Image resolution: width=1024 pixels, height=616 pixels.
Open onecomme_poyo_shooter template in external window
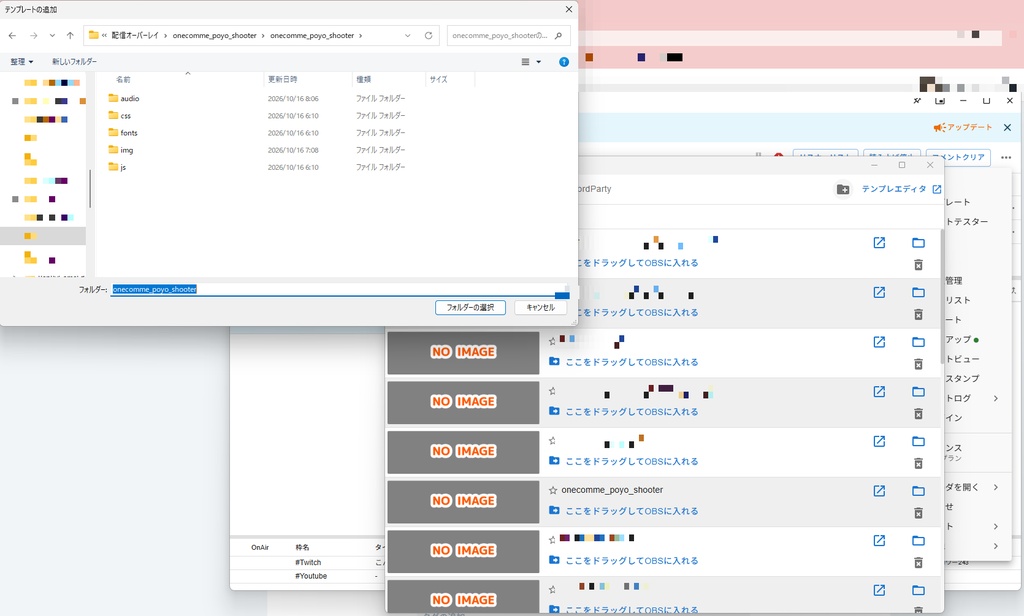[x=879, y=491]
